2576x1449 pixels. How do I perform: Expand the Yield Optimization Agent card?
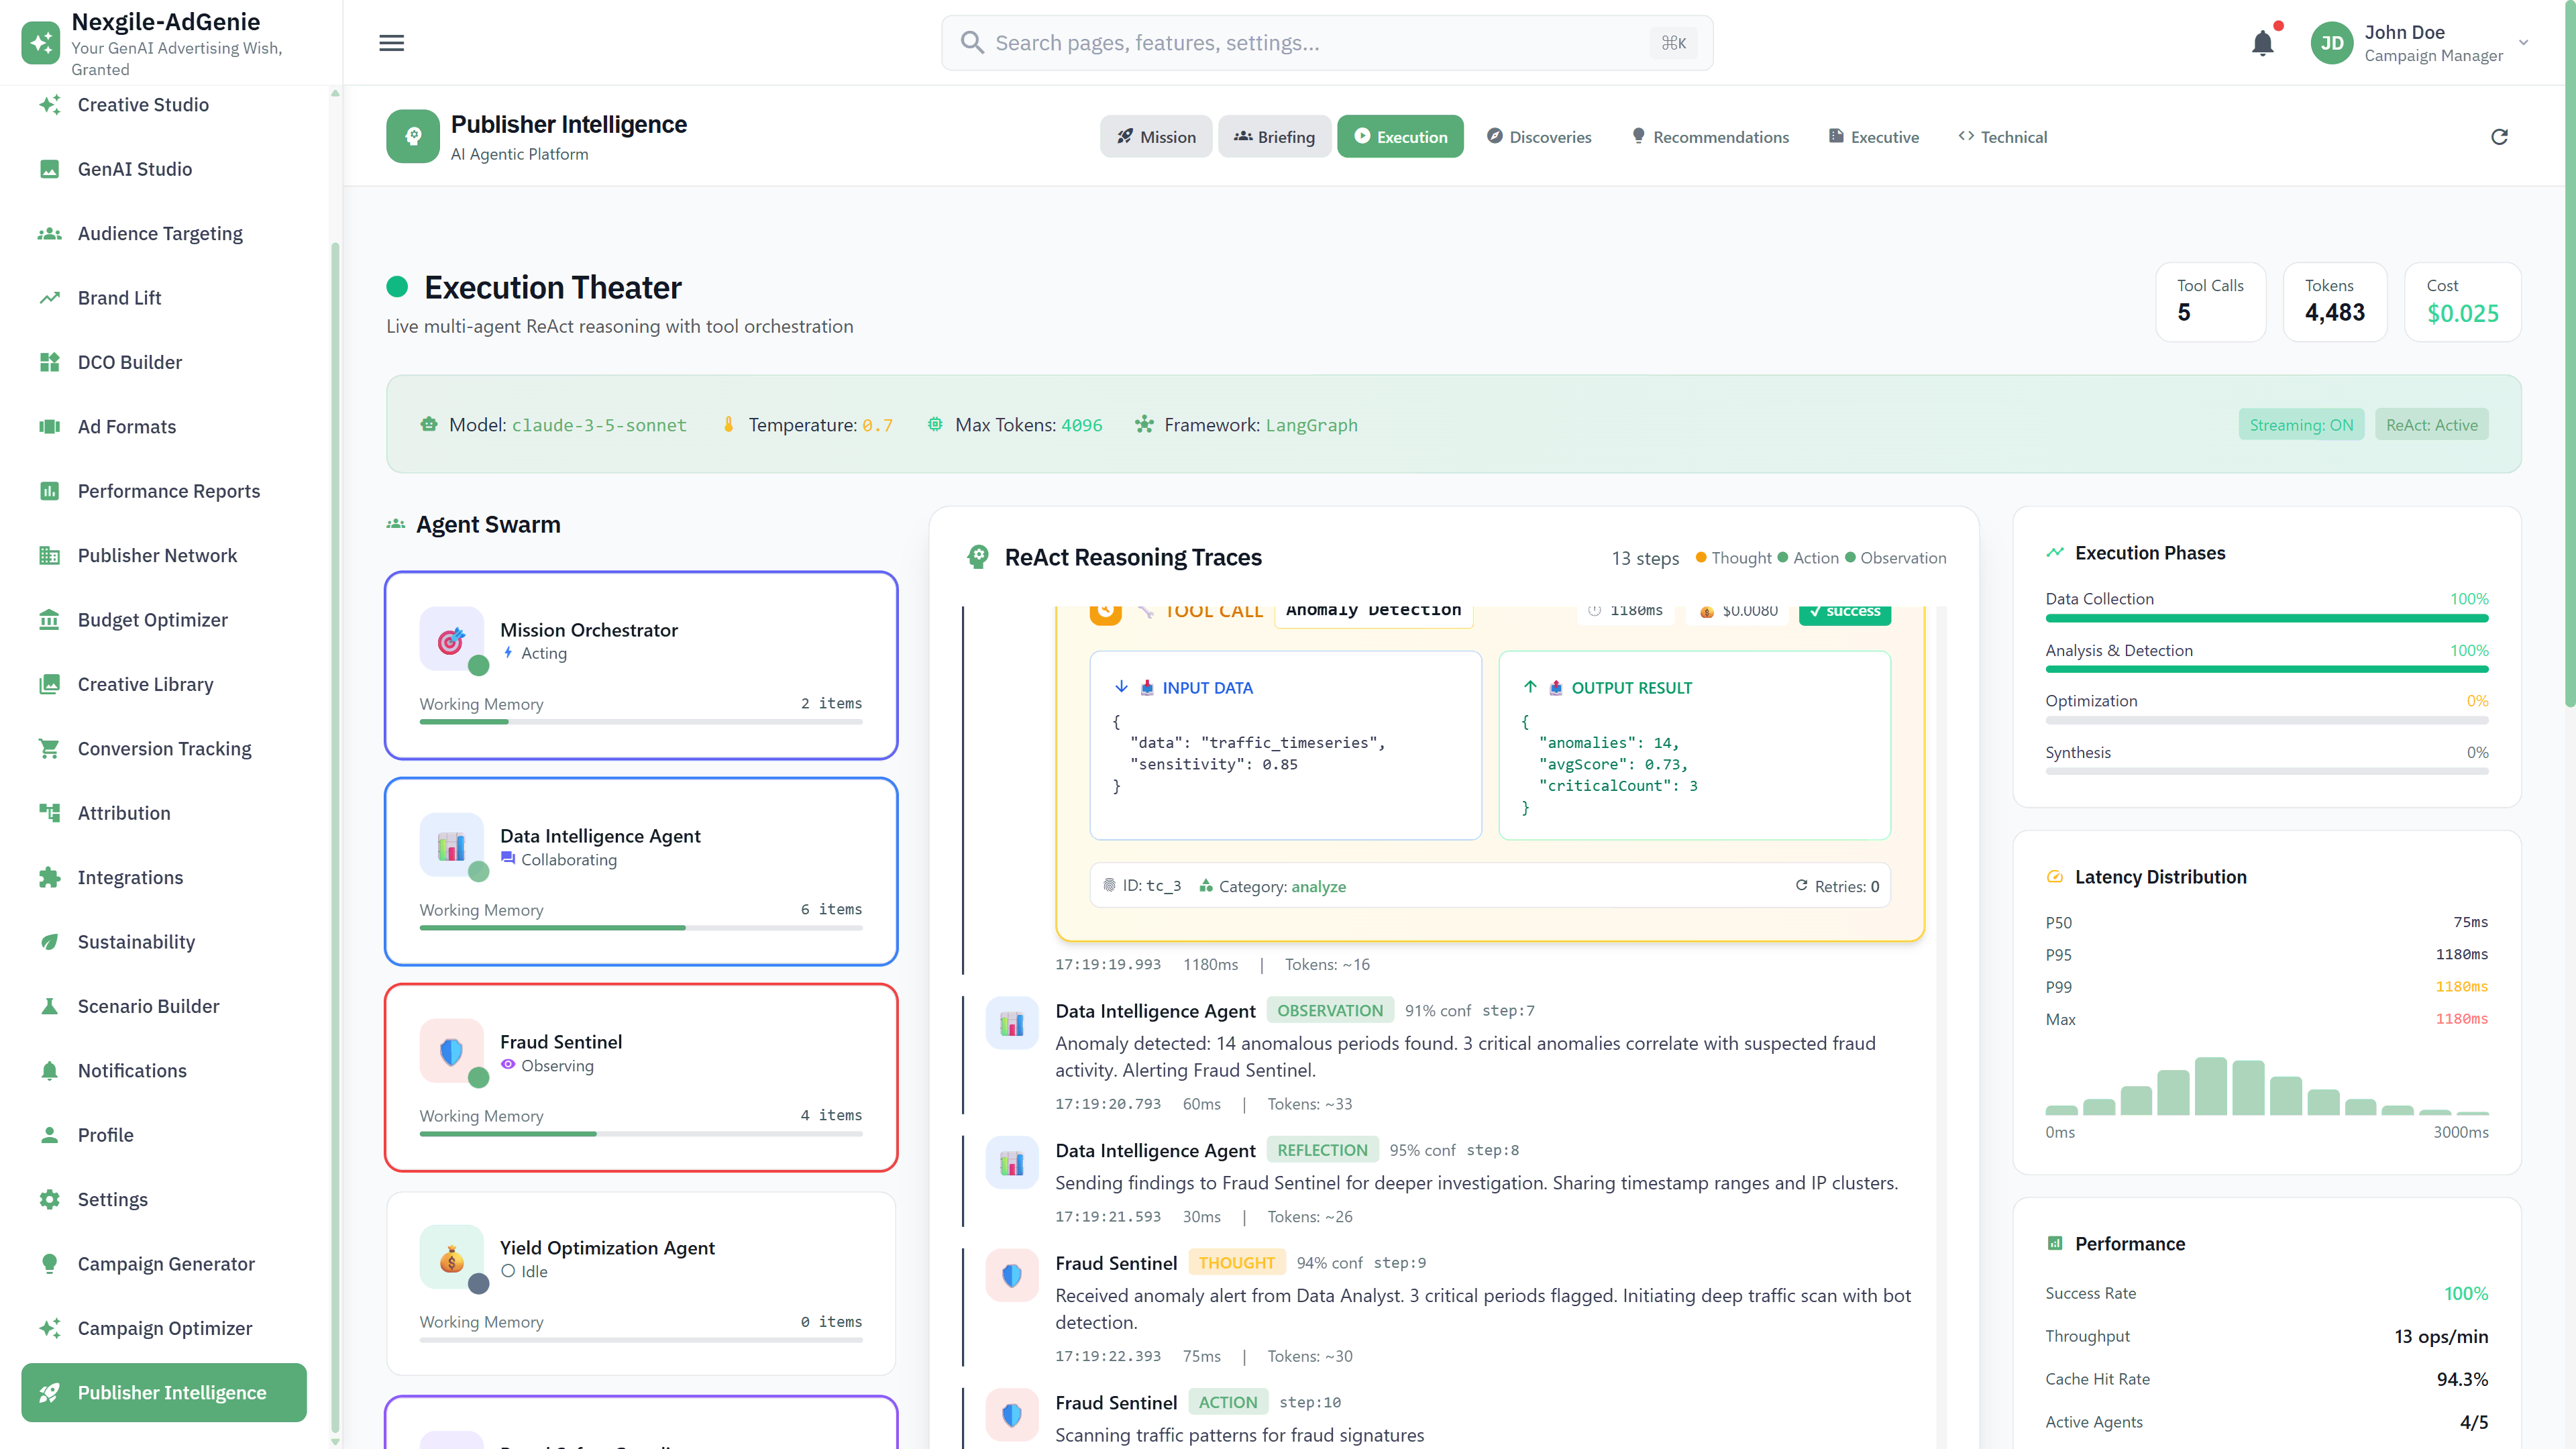pos(640,1284)
